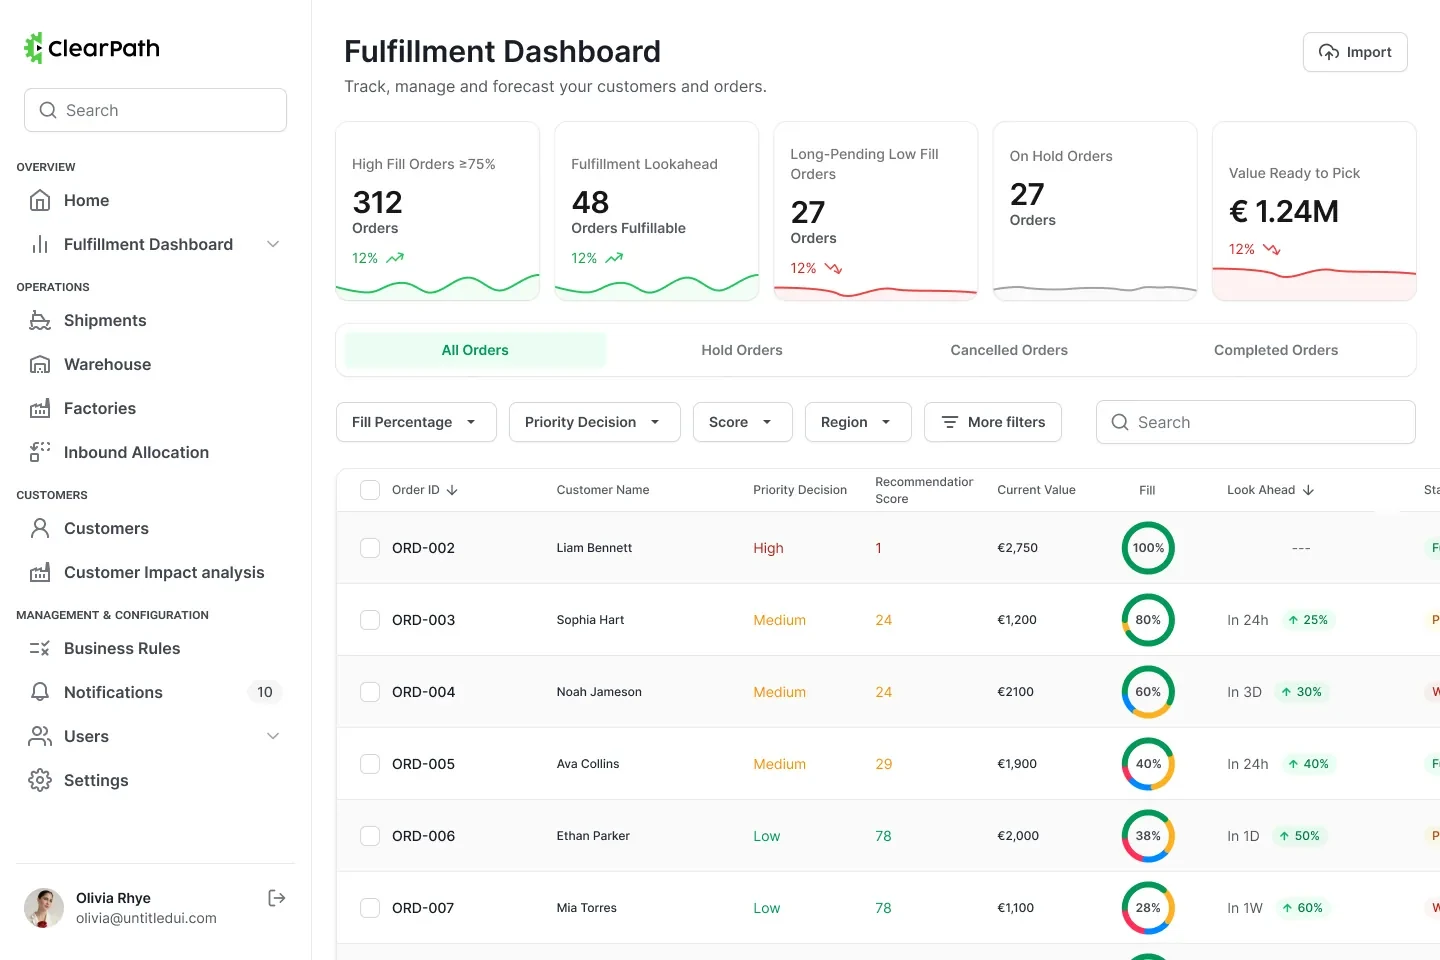Tick the checkbox for ORD-004
This screenshot has width=1440, height=960.
point(370,692)
